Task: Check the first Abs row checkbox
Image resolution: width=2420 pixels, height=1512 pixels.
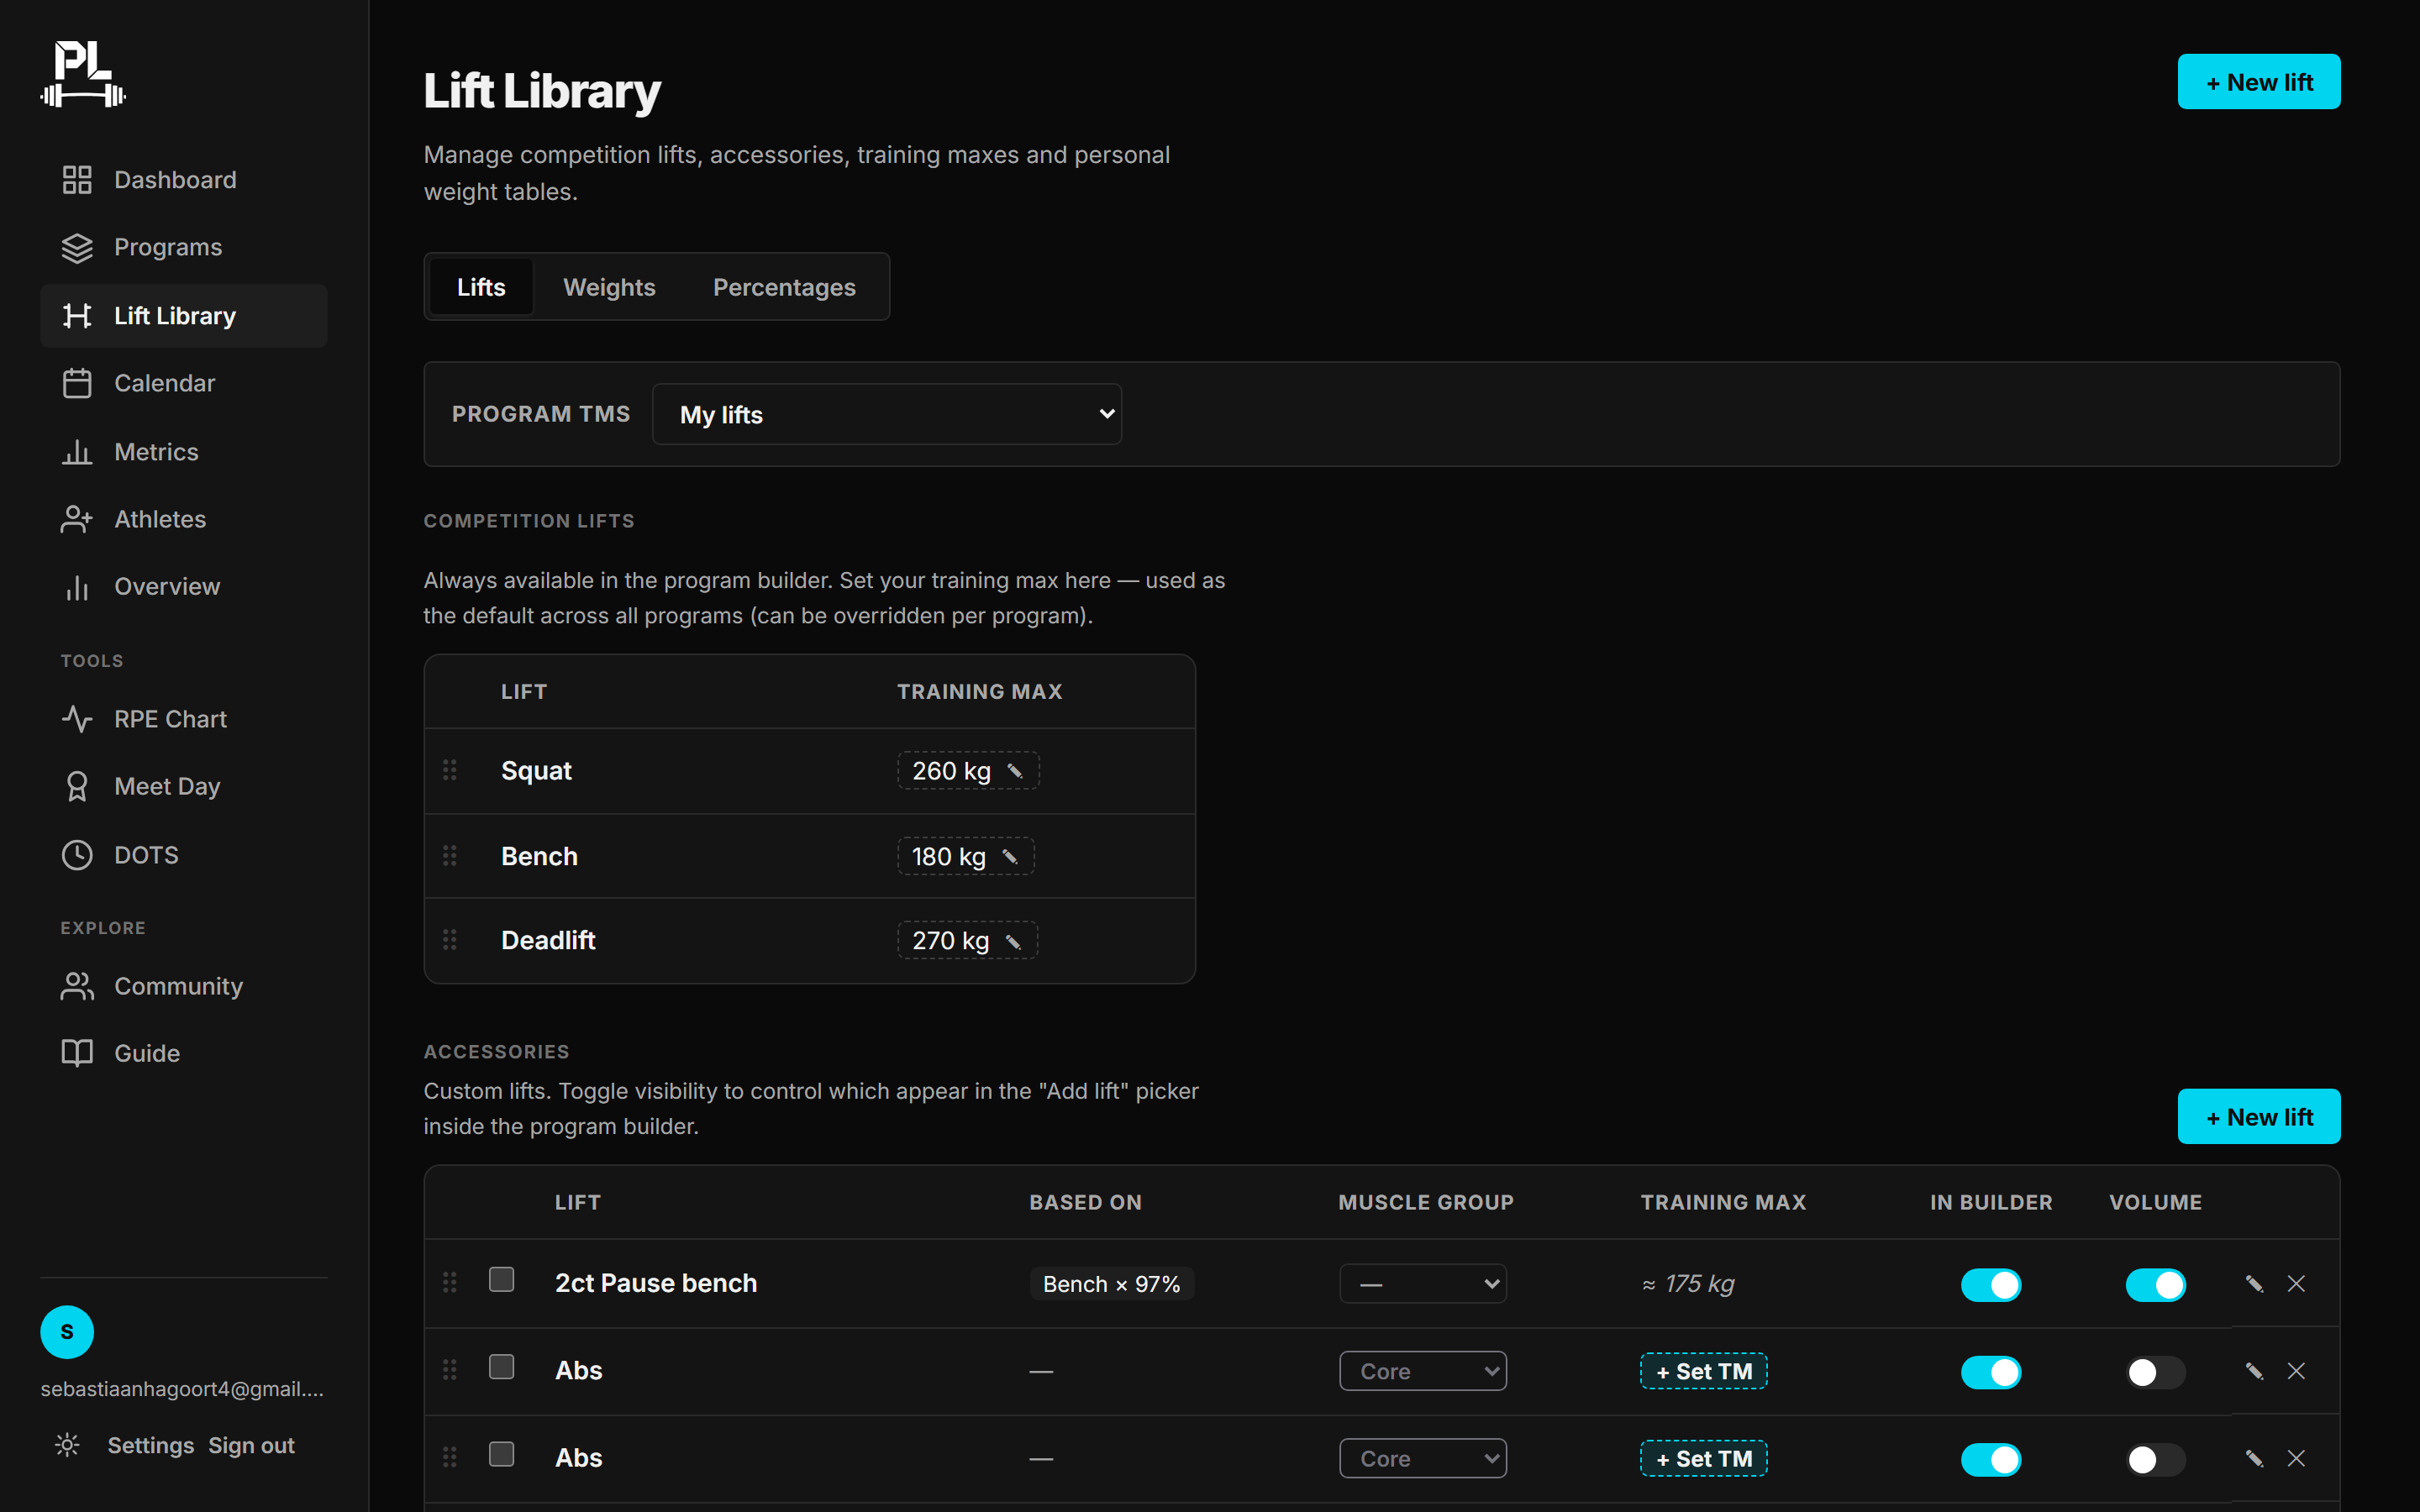Action: 502,1367
